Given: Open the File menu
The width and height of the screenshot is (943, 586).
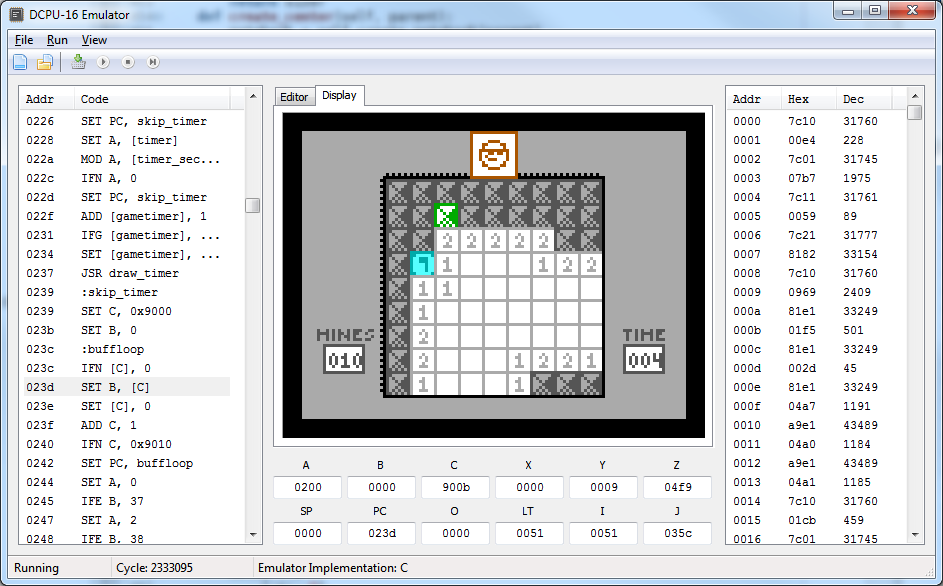Looking at the screenshot, I should click(24, 40).
